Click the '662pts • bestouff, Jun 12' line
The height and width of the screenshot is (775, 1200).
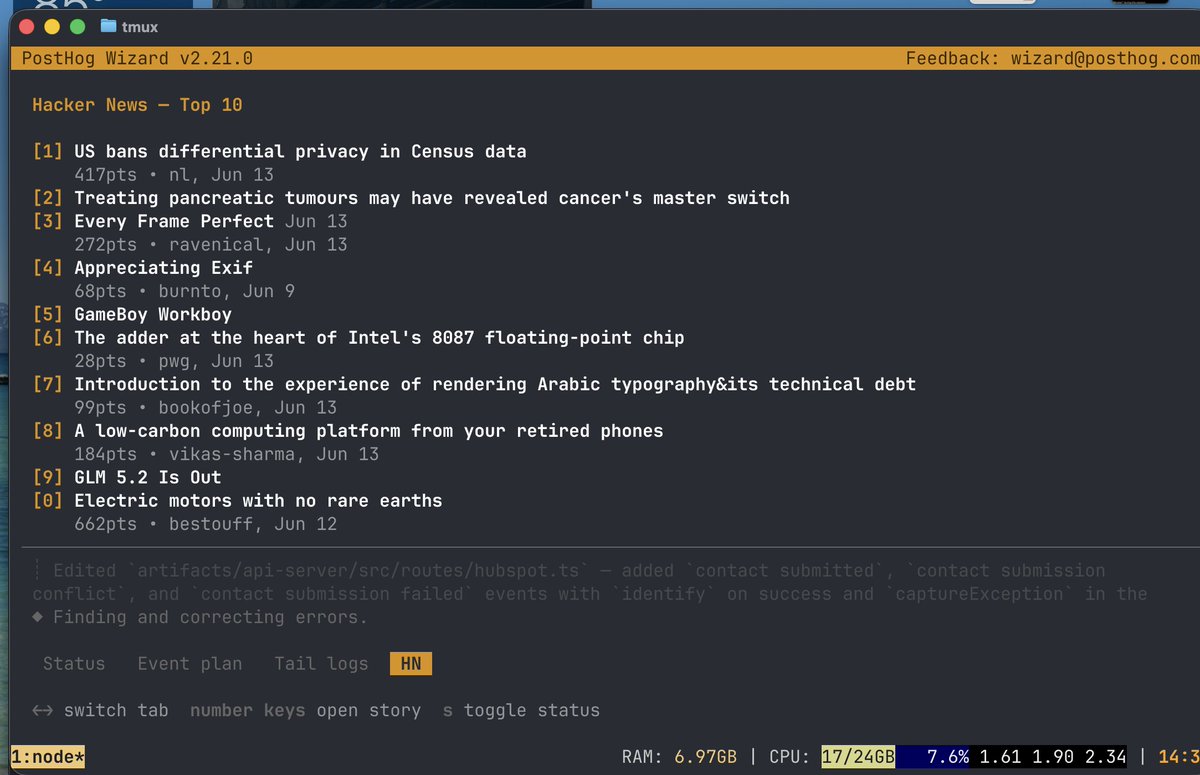(x=205, y=524)
